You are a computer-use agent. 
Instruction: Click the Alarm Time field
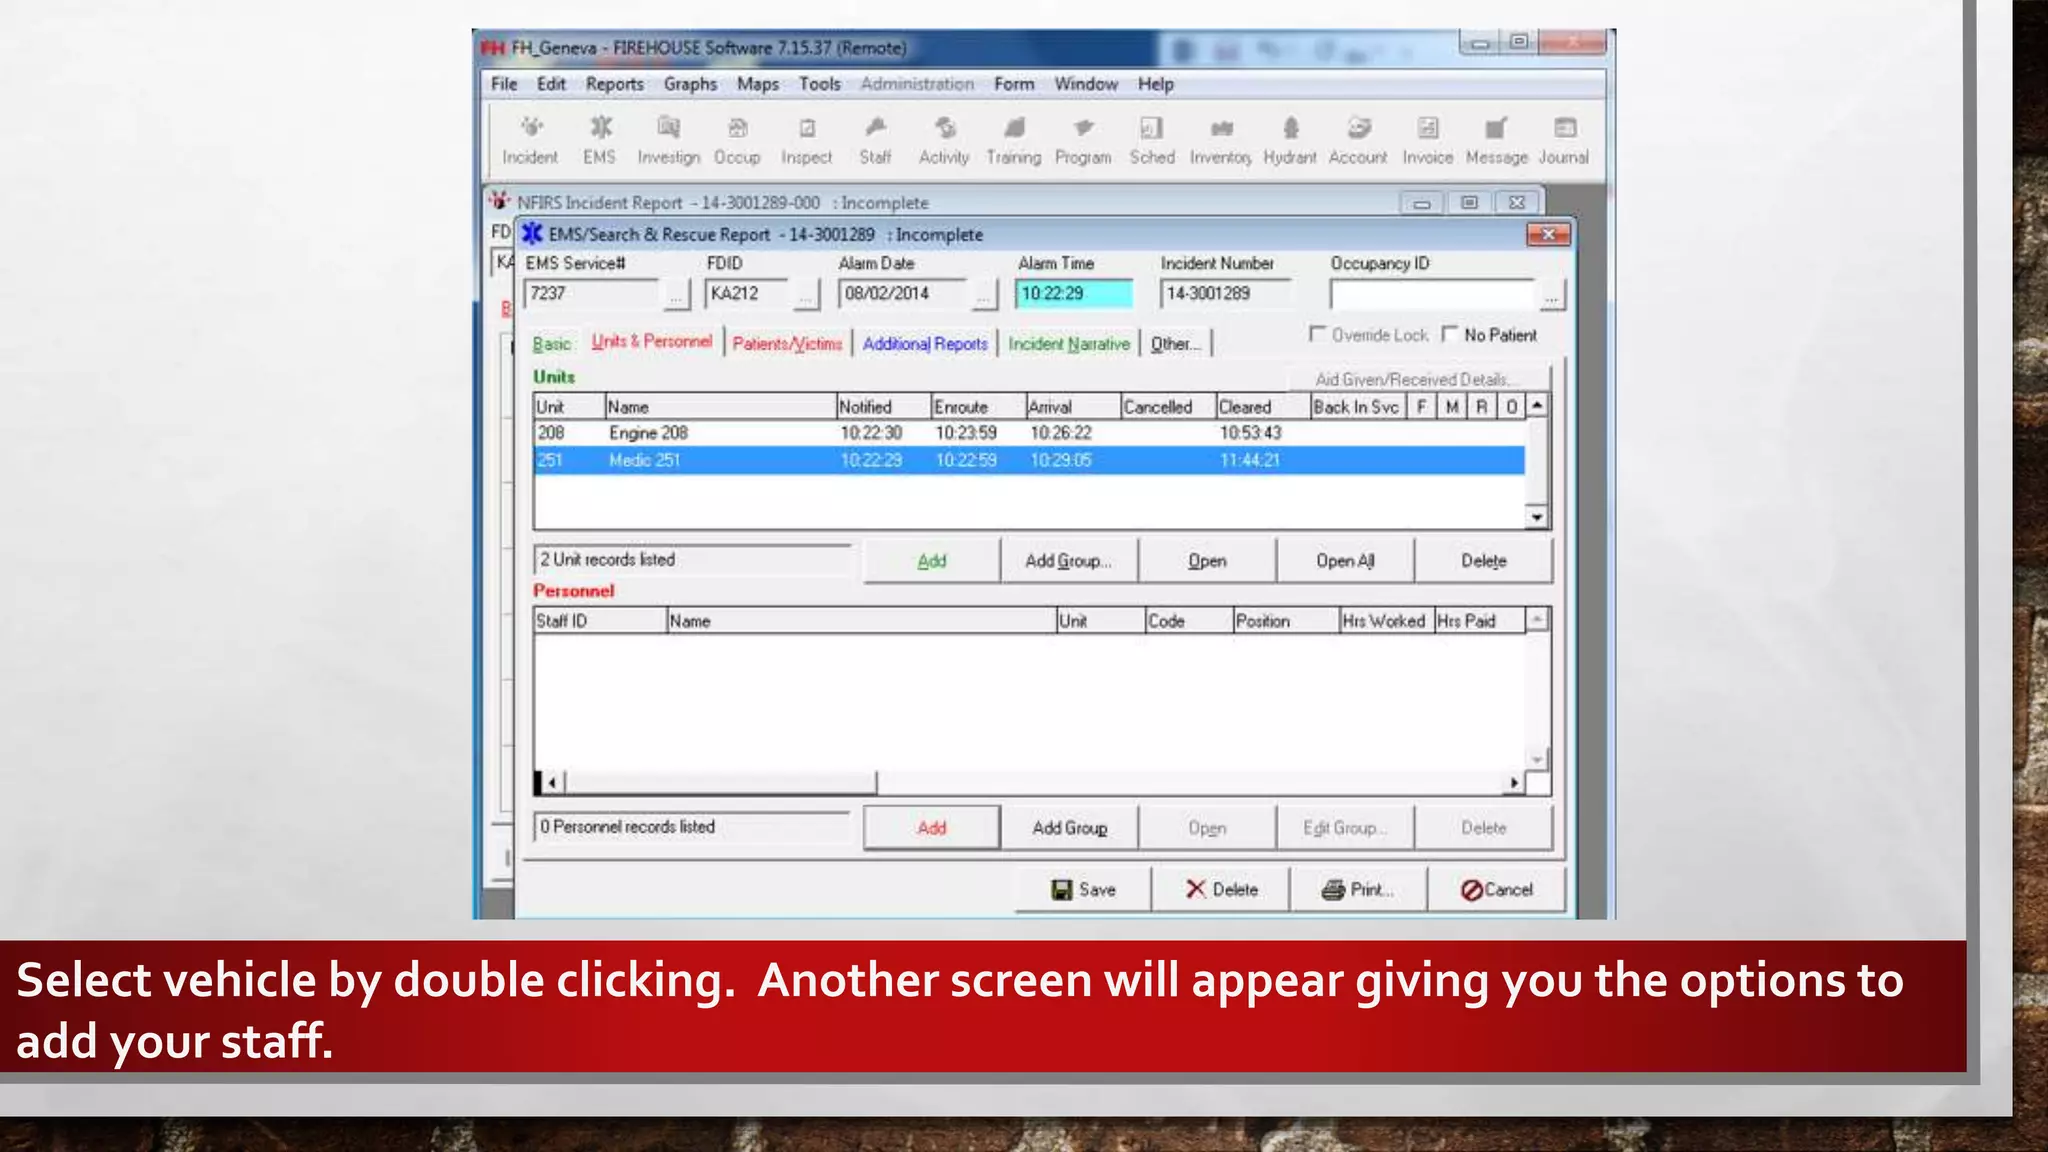1074,294
